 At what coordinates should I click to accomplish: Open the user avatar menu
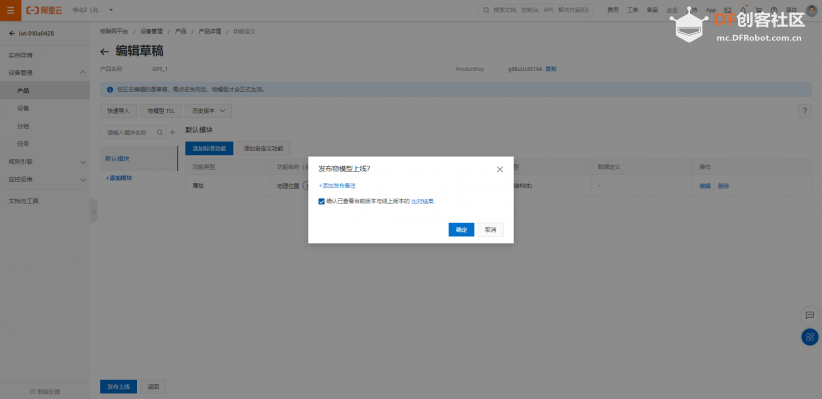click(812, 10)
